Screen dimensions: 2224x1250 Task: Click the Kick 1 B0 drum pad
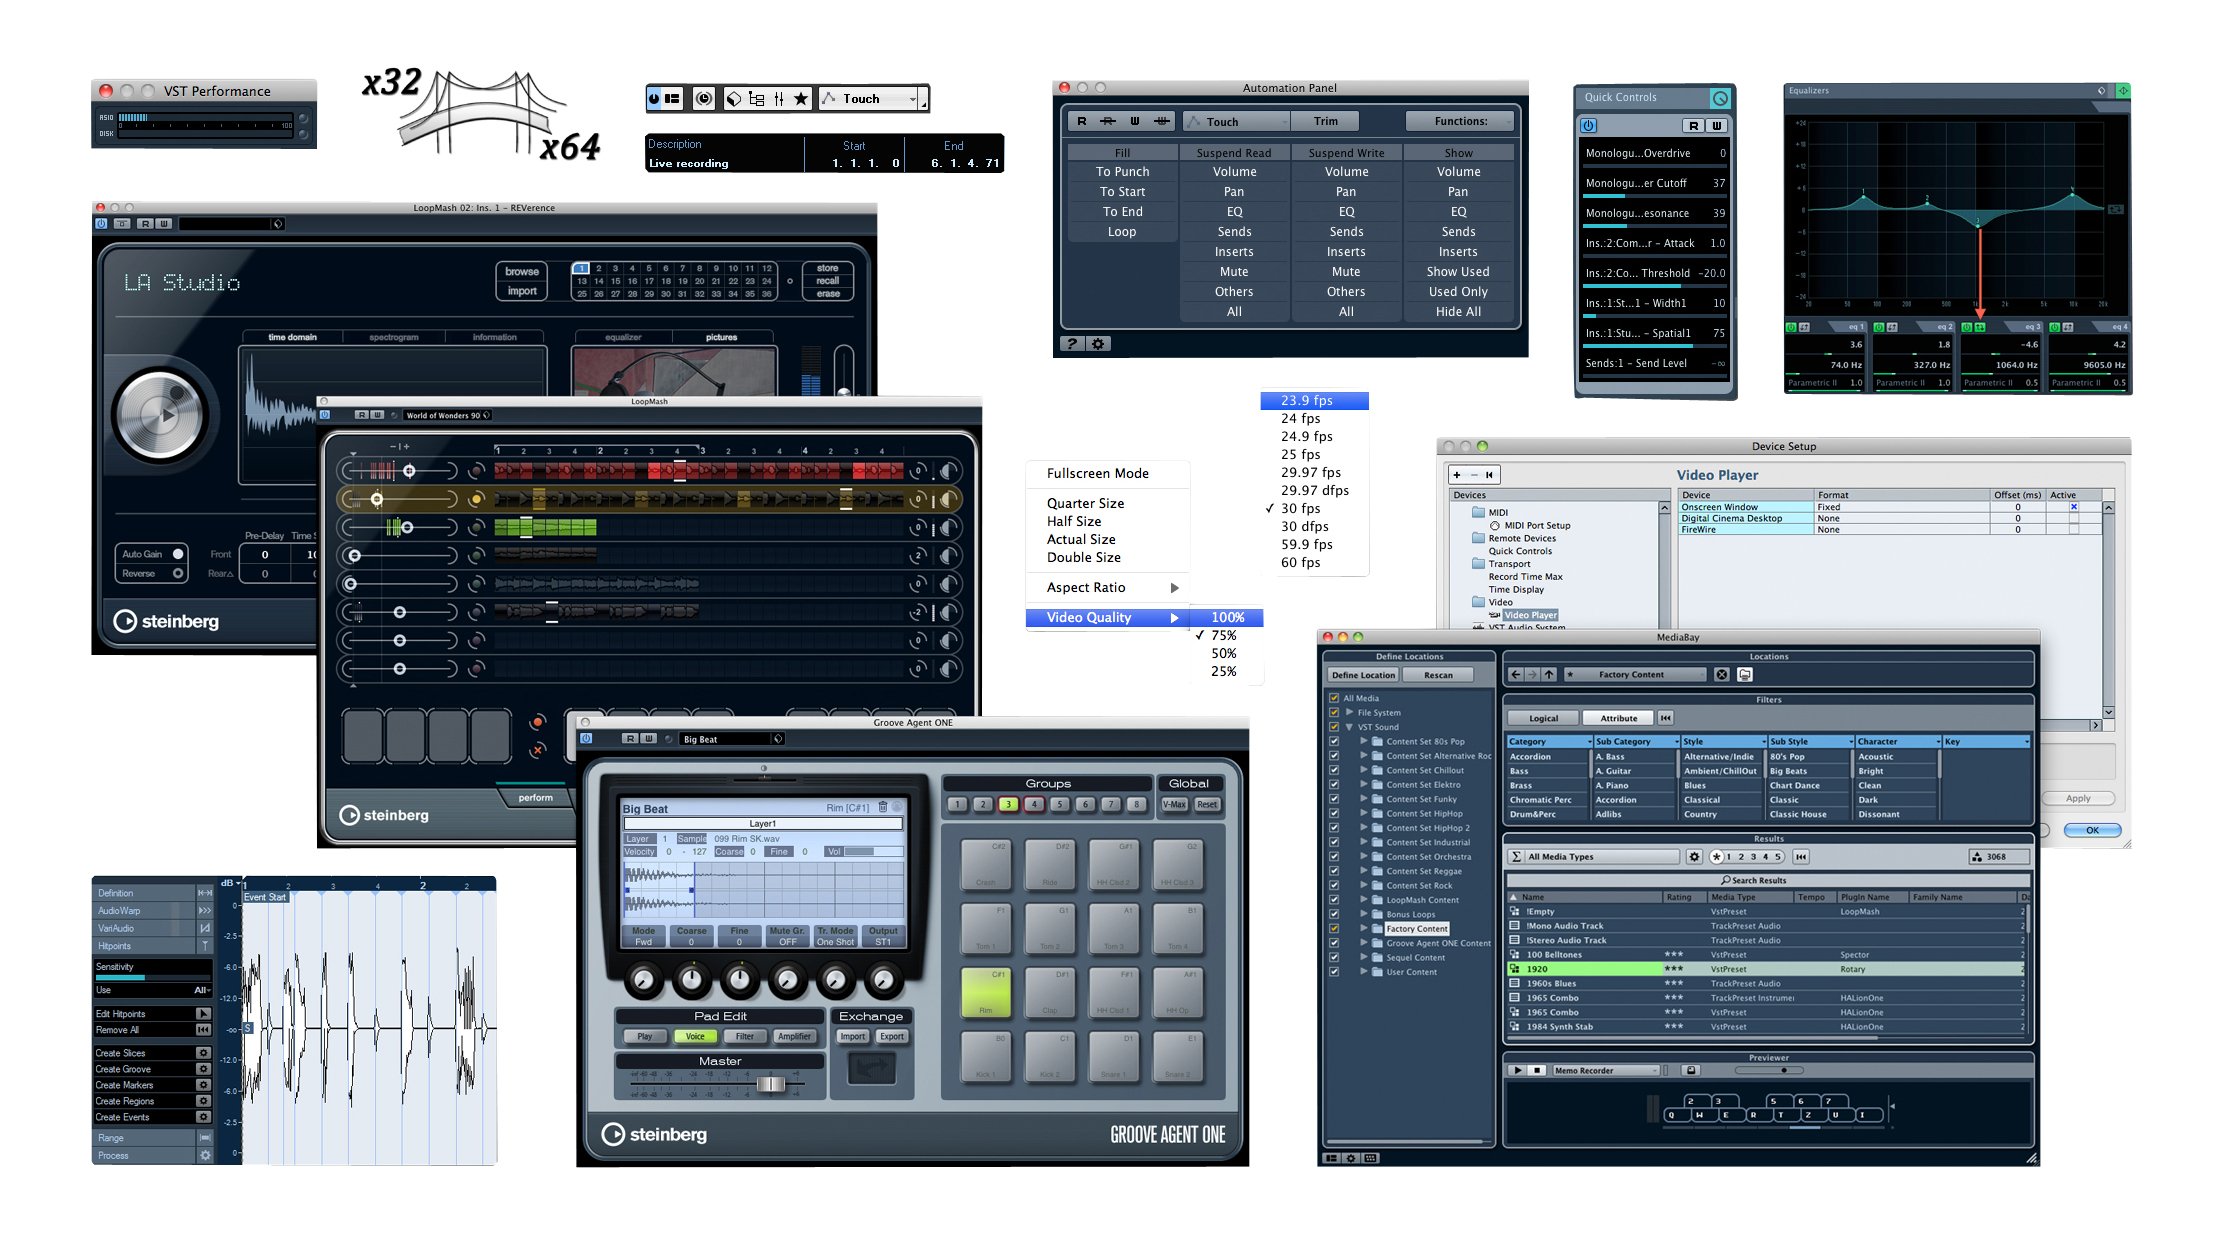click(985, 1056)
